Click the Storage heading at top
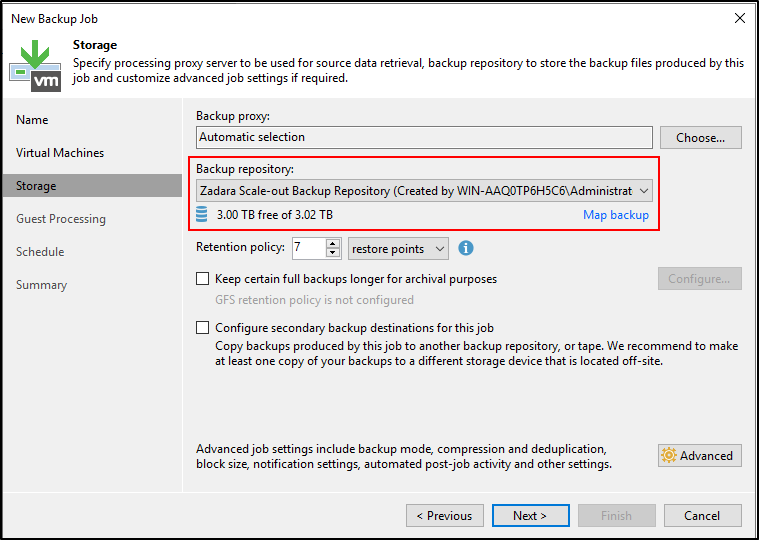Viewport: 759px width, 540px height. point(95,45)
